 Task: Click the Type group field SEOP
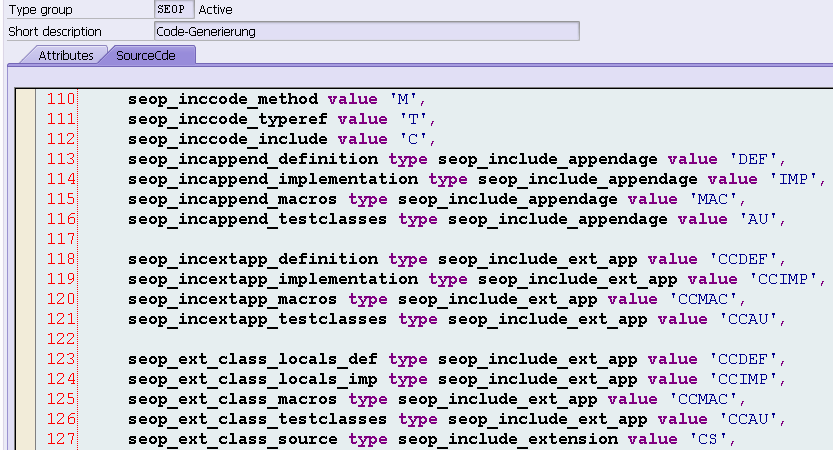tap(174, 10)
